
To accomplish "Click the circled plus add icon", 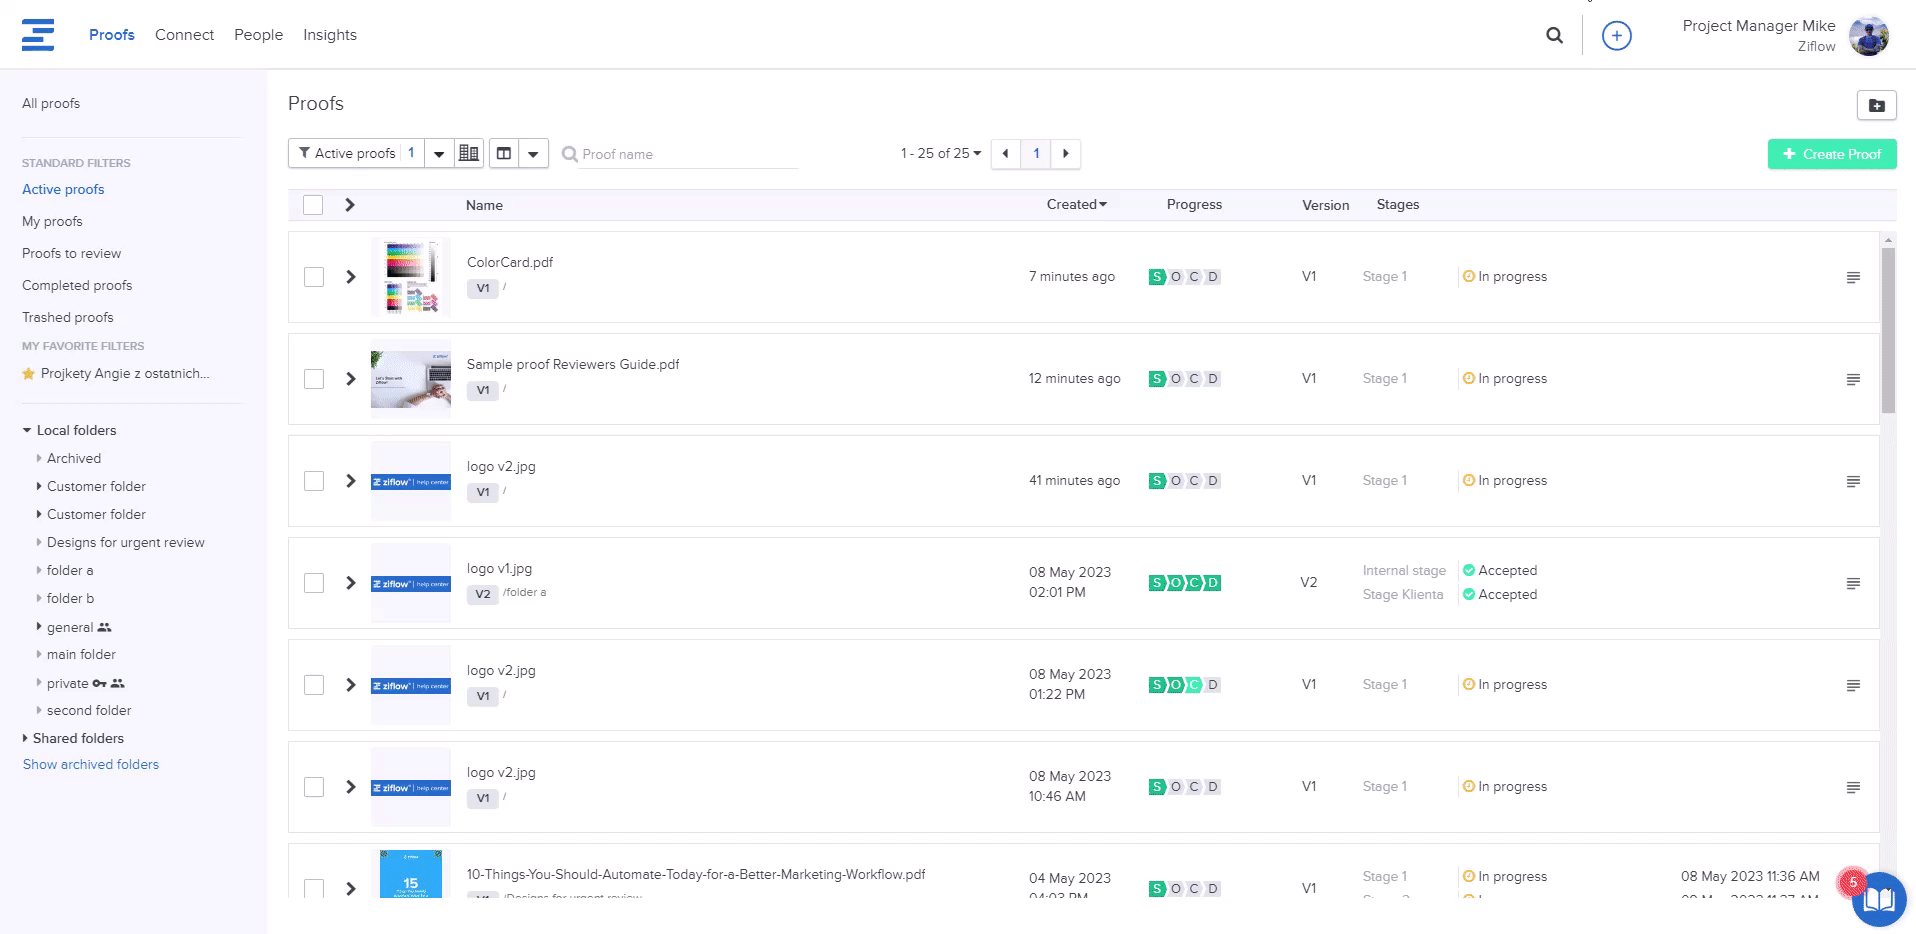I will coord(1616,36).
